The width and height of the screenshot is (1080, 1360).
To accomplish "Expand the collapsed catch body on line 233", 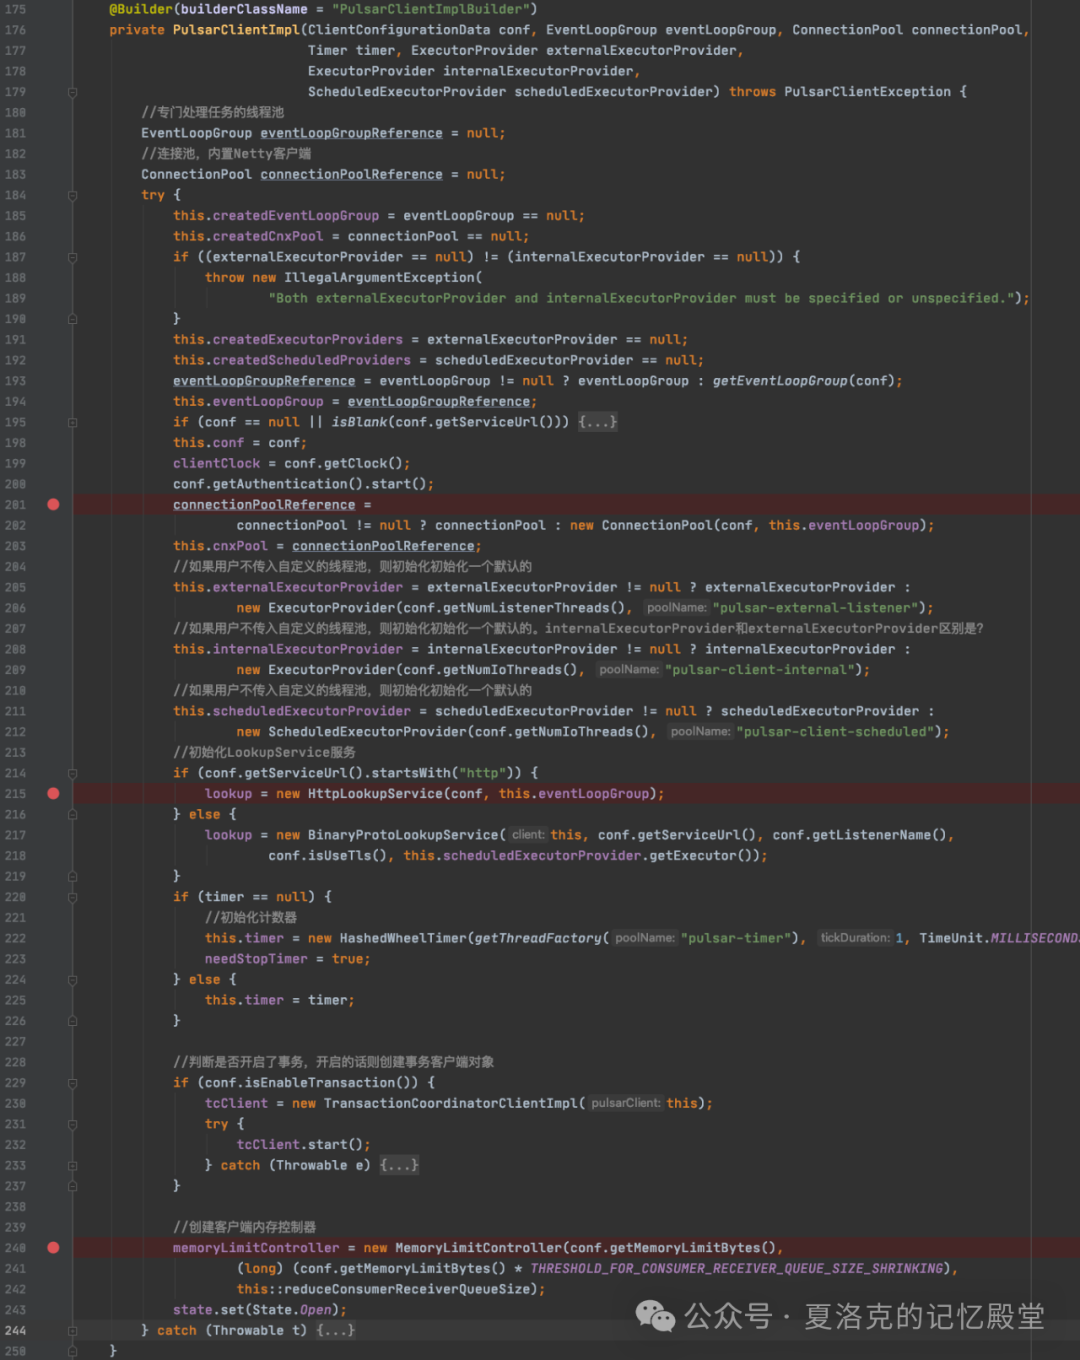I will point(399,1165).
